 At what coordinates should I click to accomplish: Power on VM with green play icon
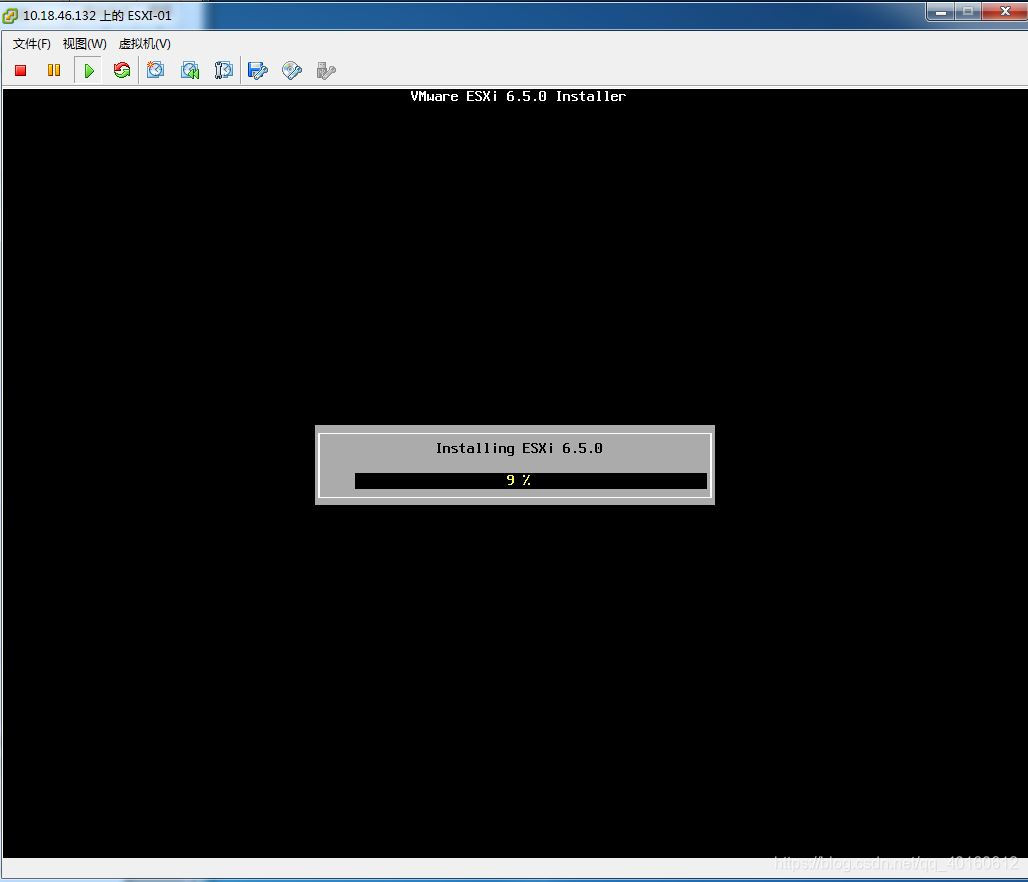89,70
